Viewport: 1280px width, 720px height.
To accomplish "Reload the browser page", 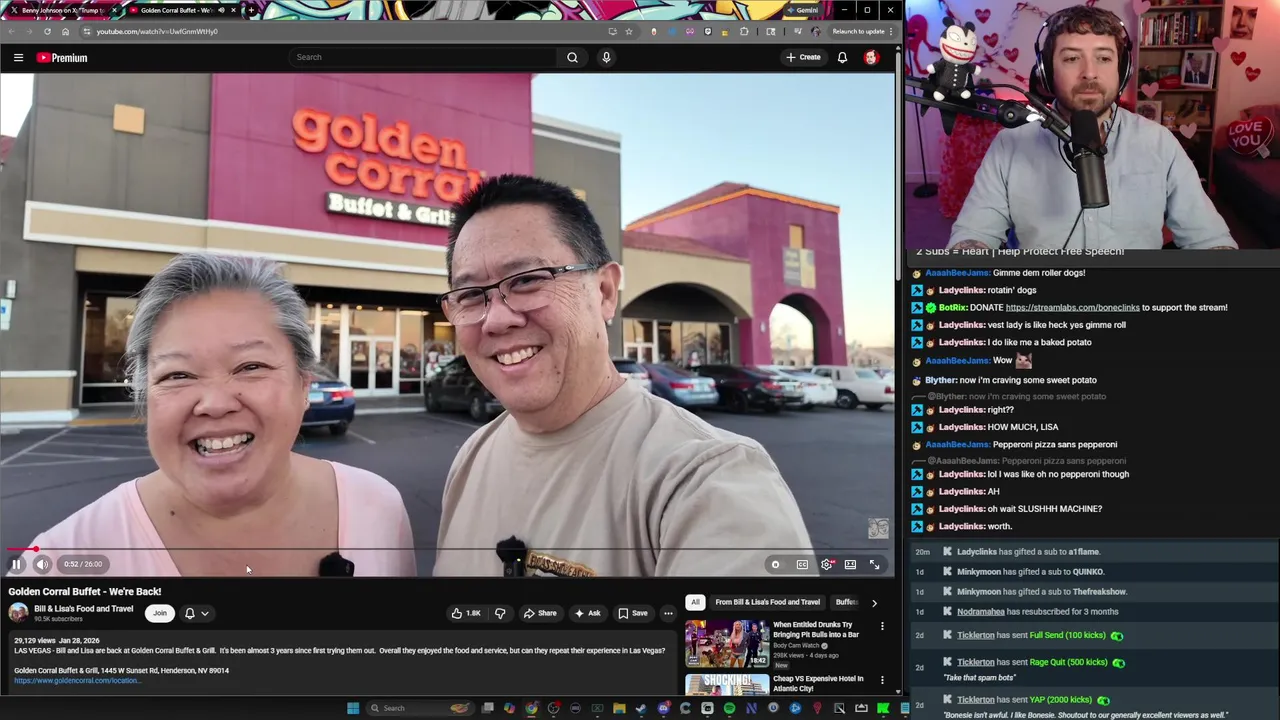I will 47,31.
